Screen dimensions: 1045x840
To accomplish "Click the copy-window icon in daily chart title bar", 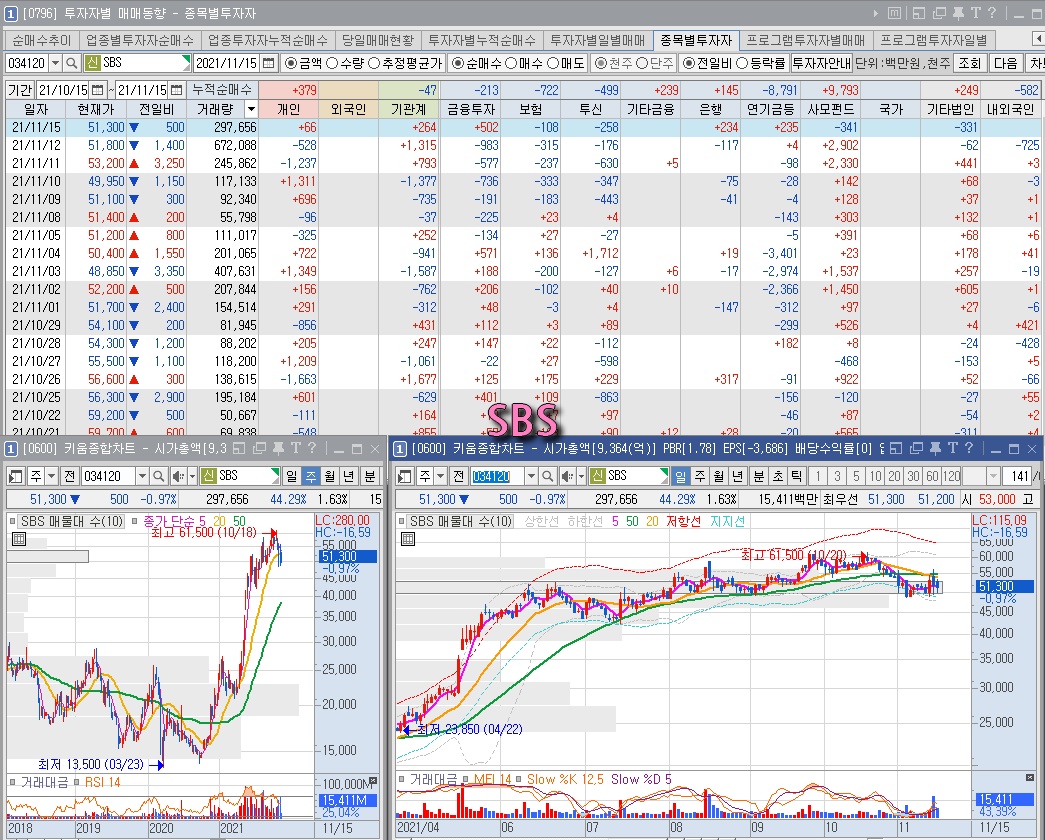I will tap(915, 448).
